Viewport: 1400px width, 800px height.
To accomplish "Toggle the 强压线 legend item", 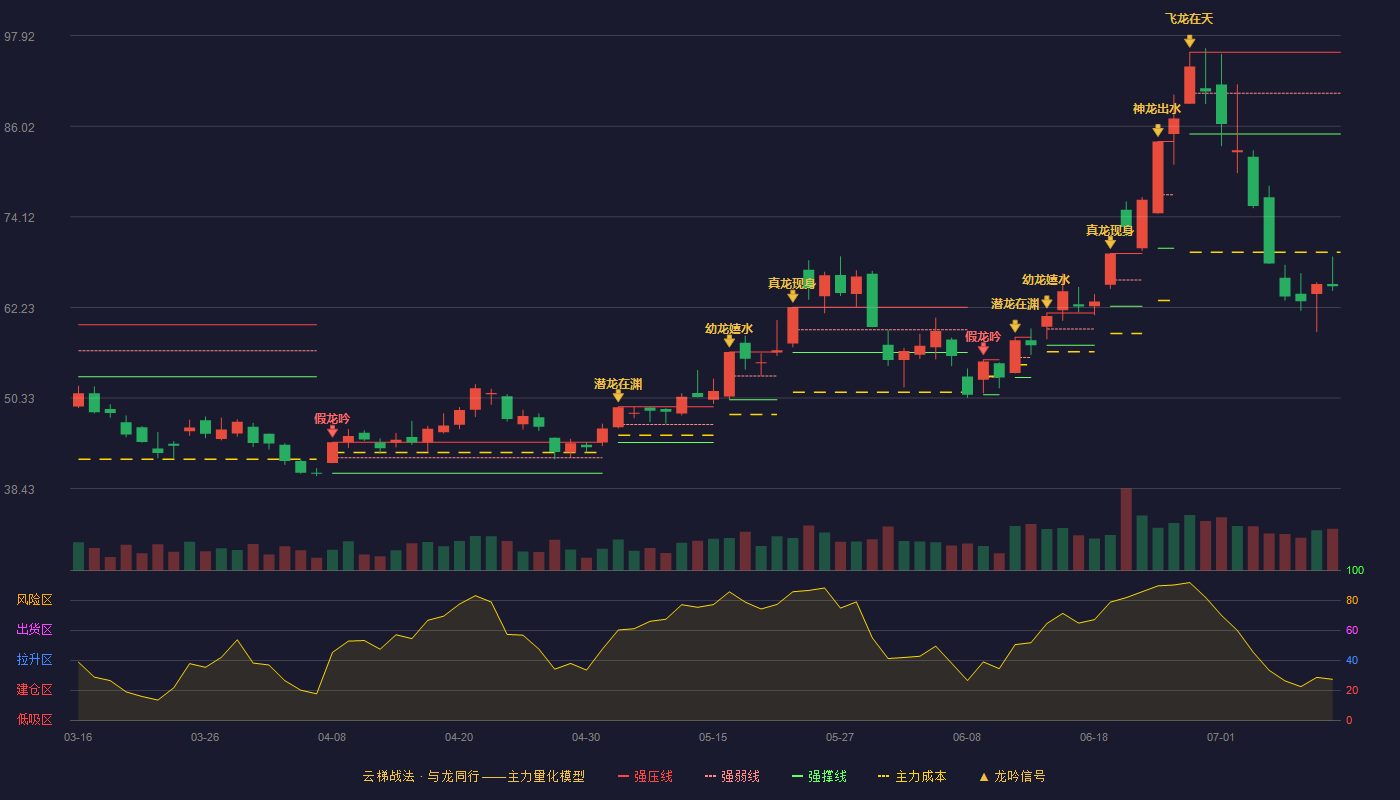I will [645, 776].
